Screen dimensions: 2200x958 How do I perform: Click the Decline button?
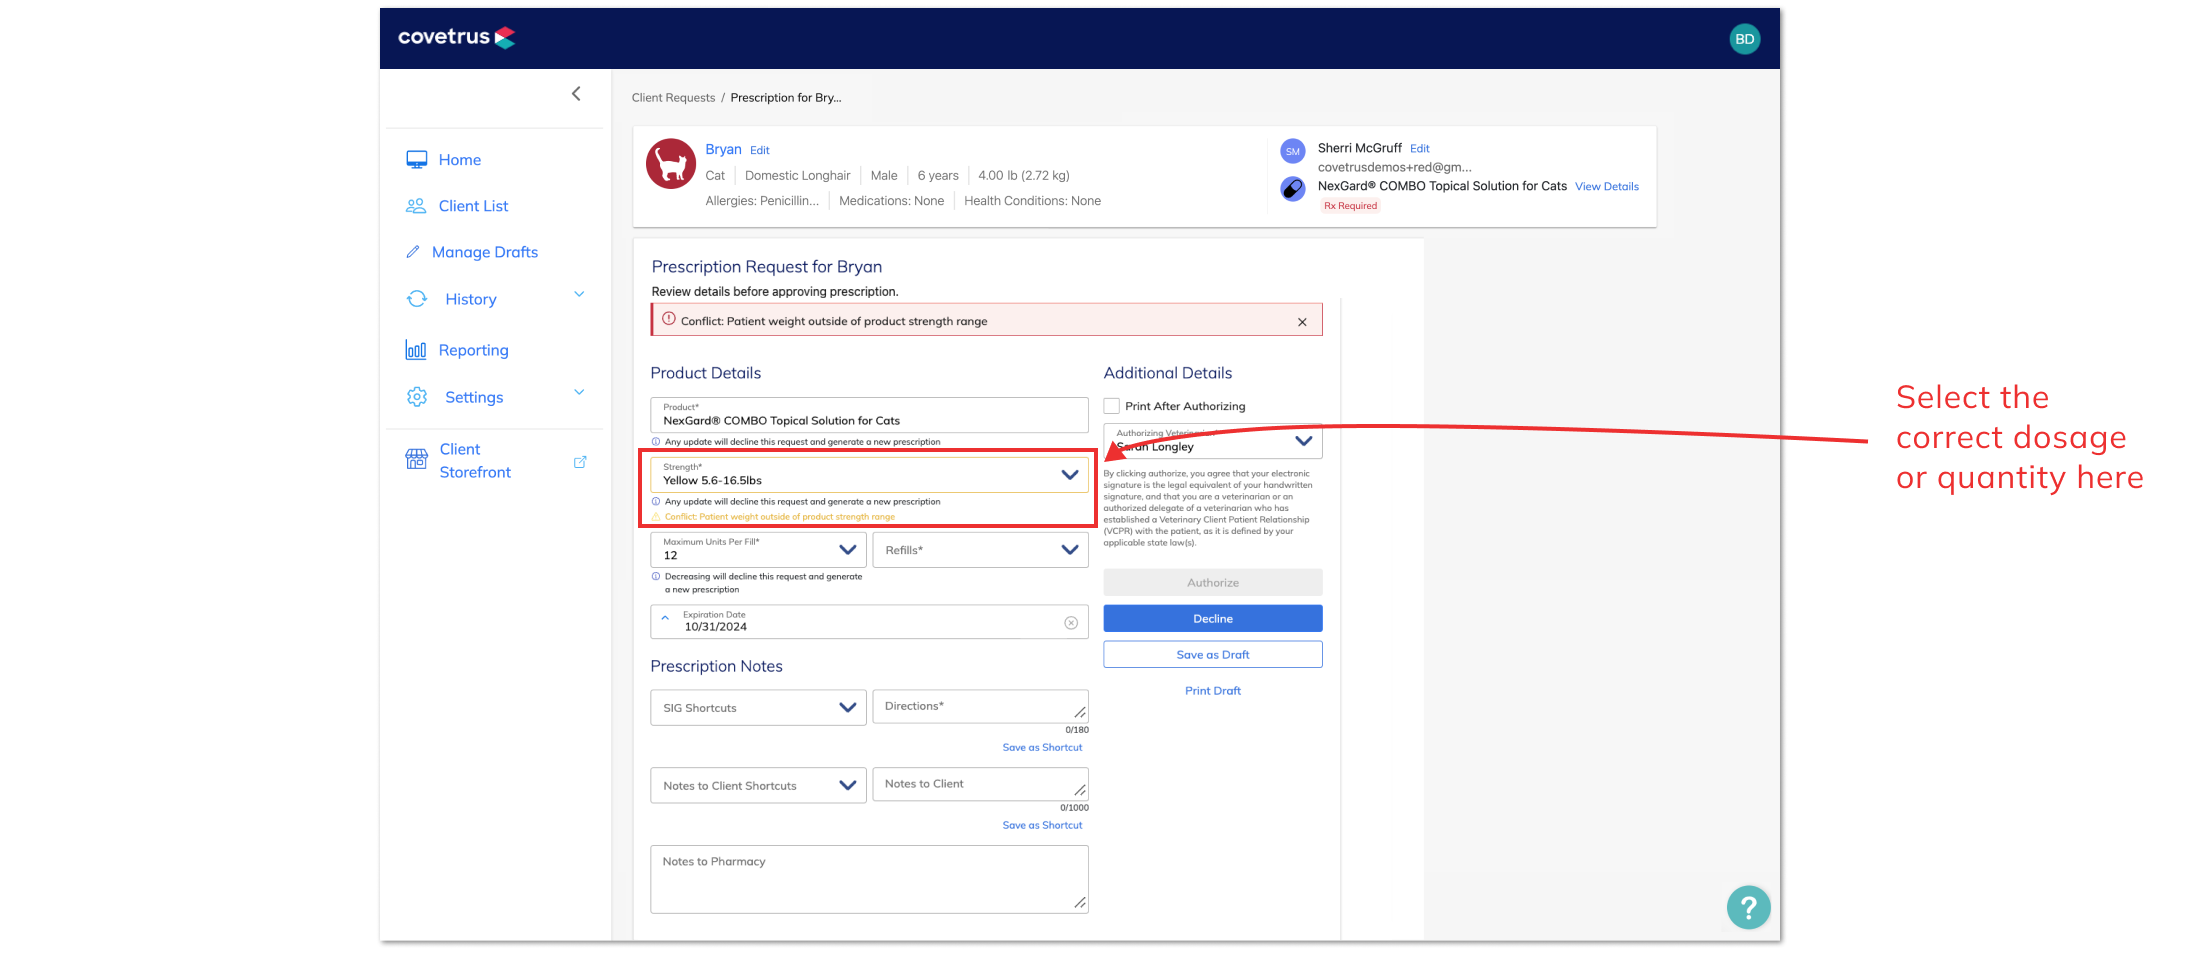point(1212,618)
